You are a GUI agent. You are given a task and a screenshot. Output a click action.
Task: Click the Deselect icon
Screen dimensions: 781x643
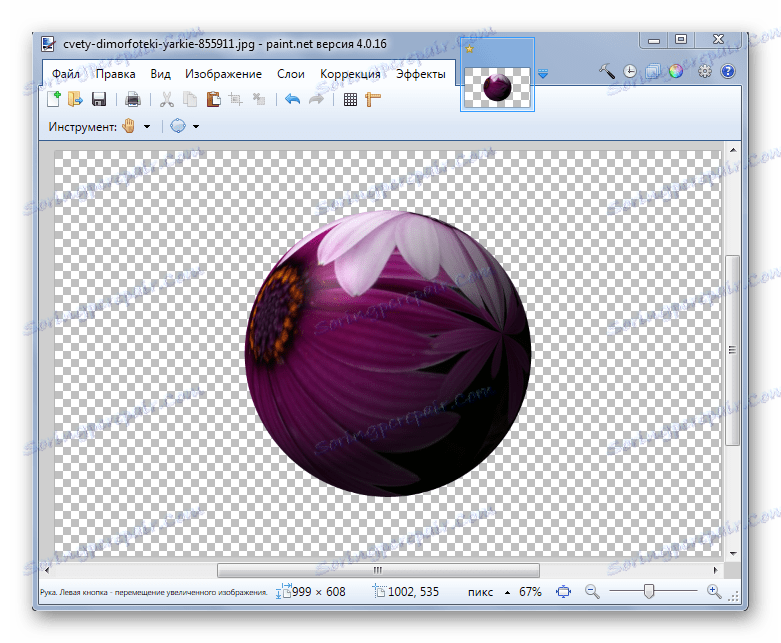point(259,100)
